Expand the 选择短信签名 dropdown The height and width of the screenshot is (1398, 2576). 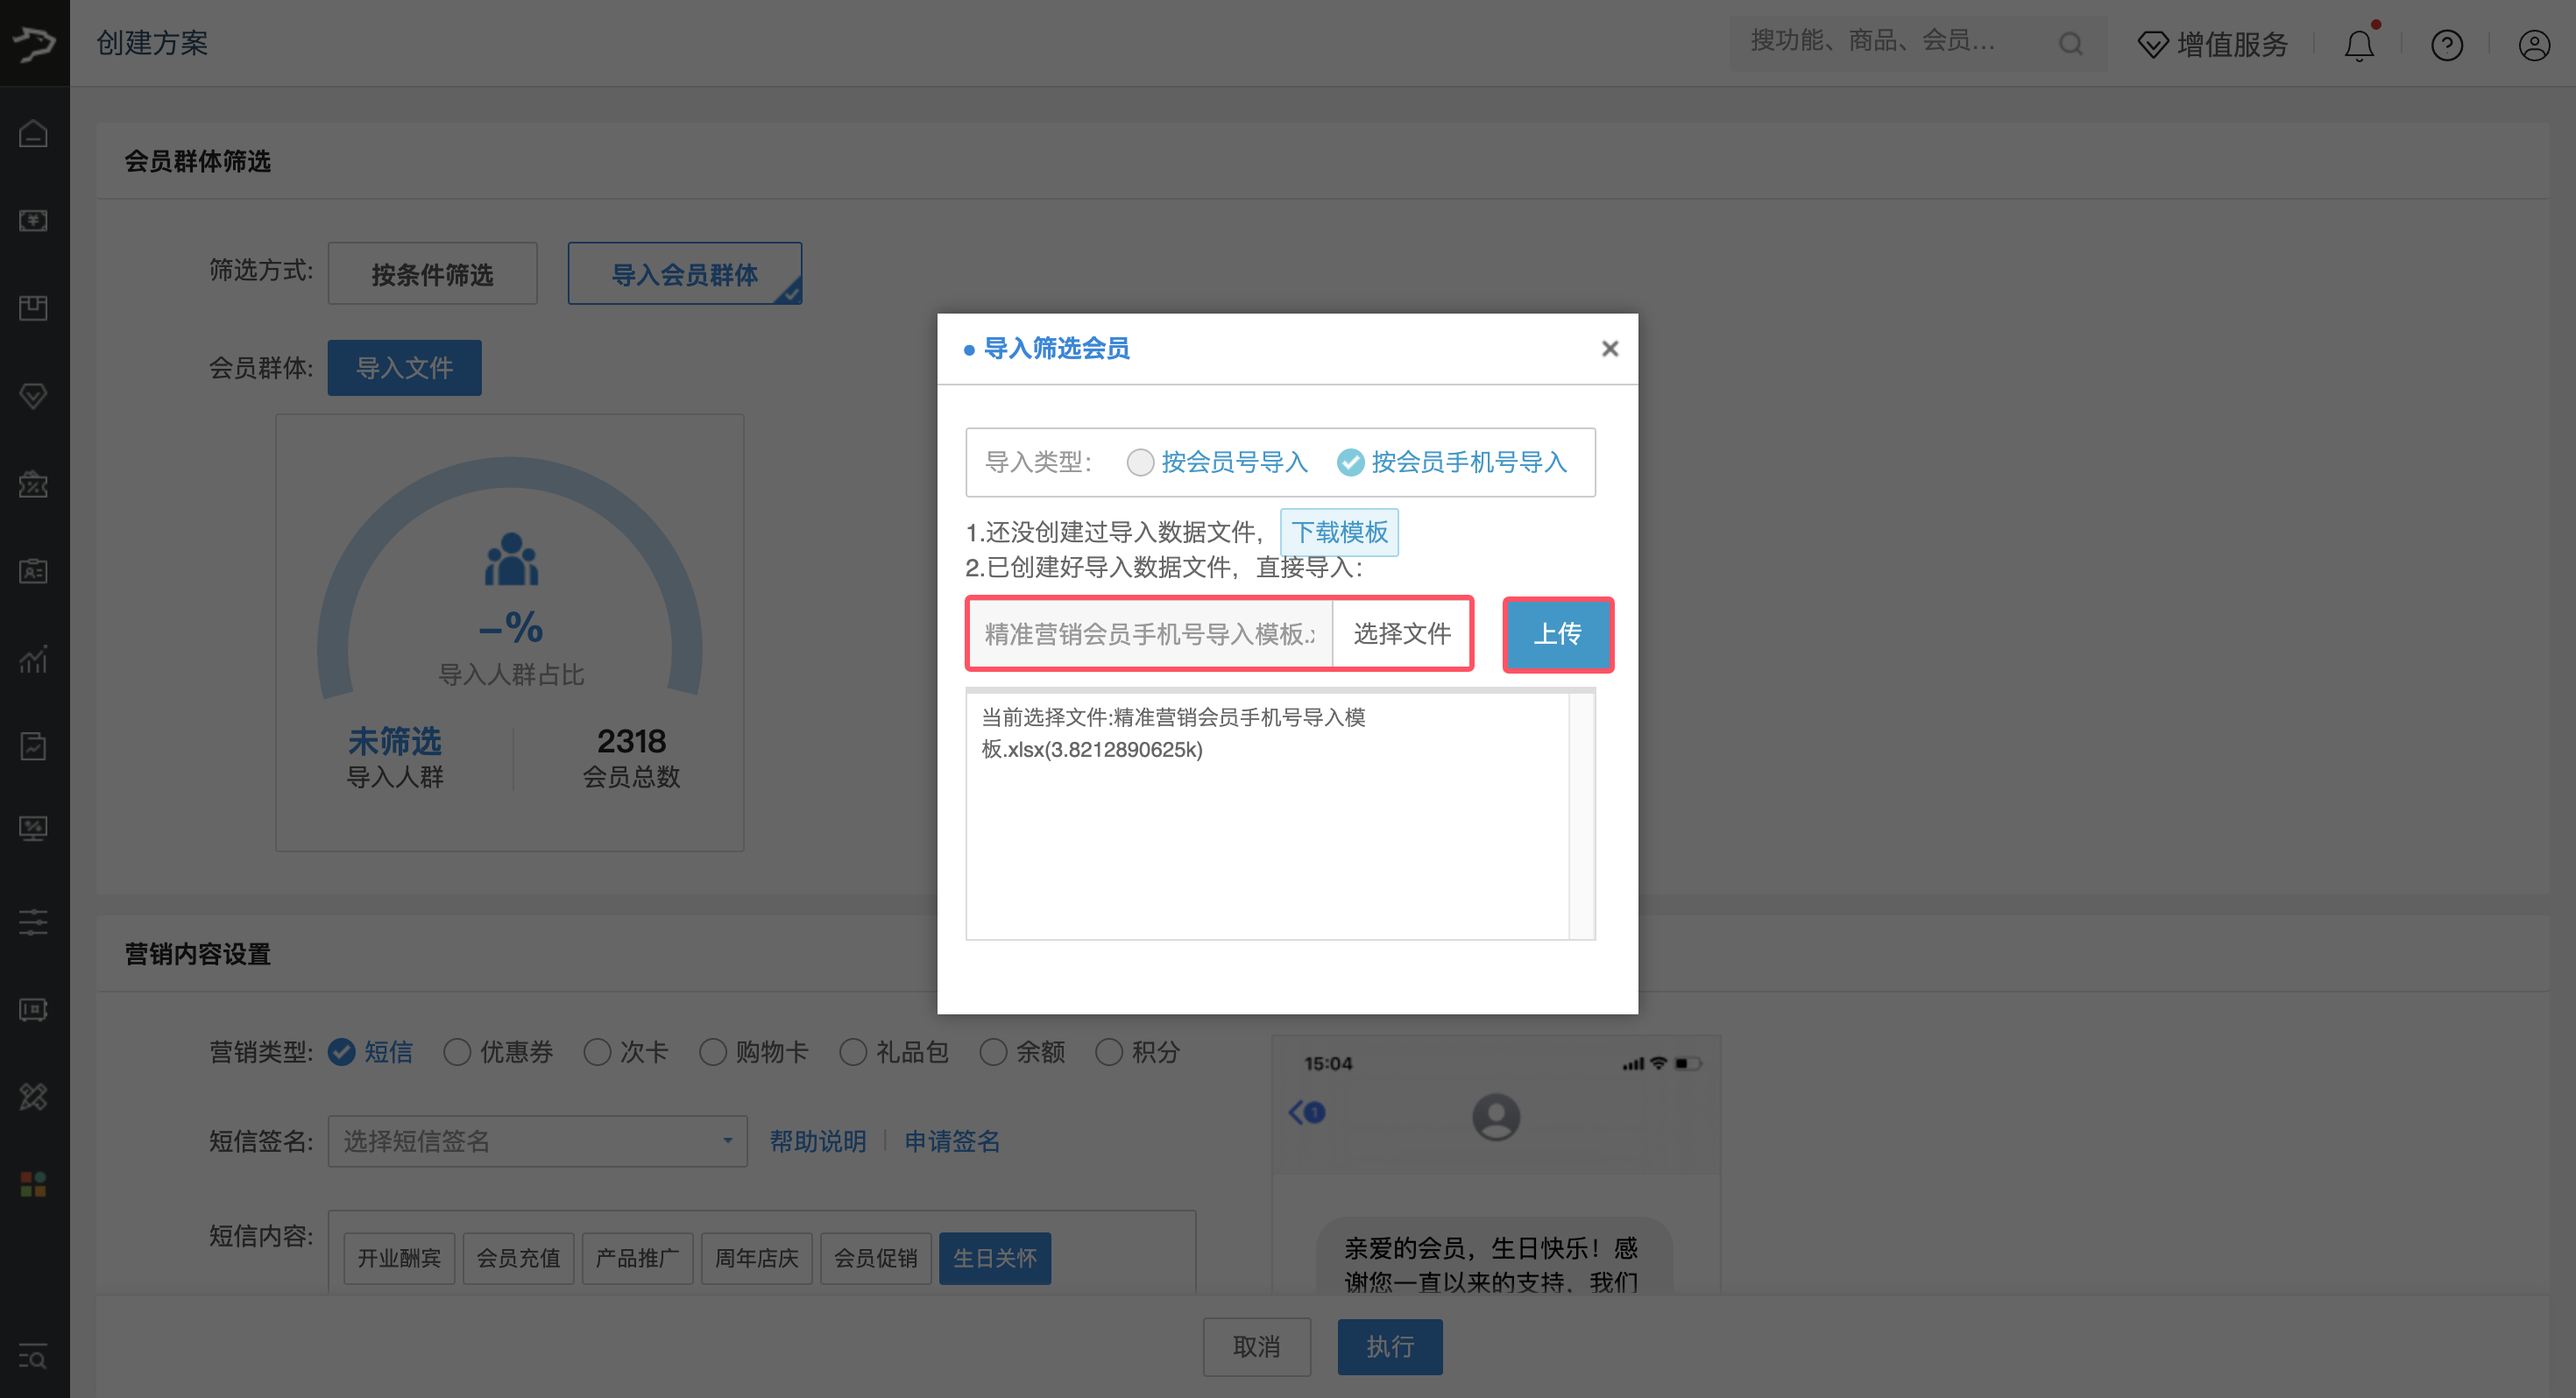click(x=537, y=1141)
